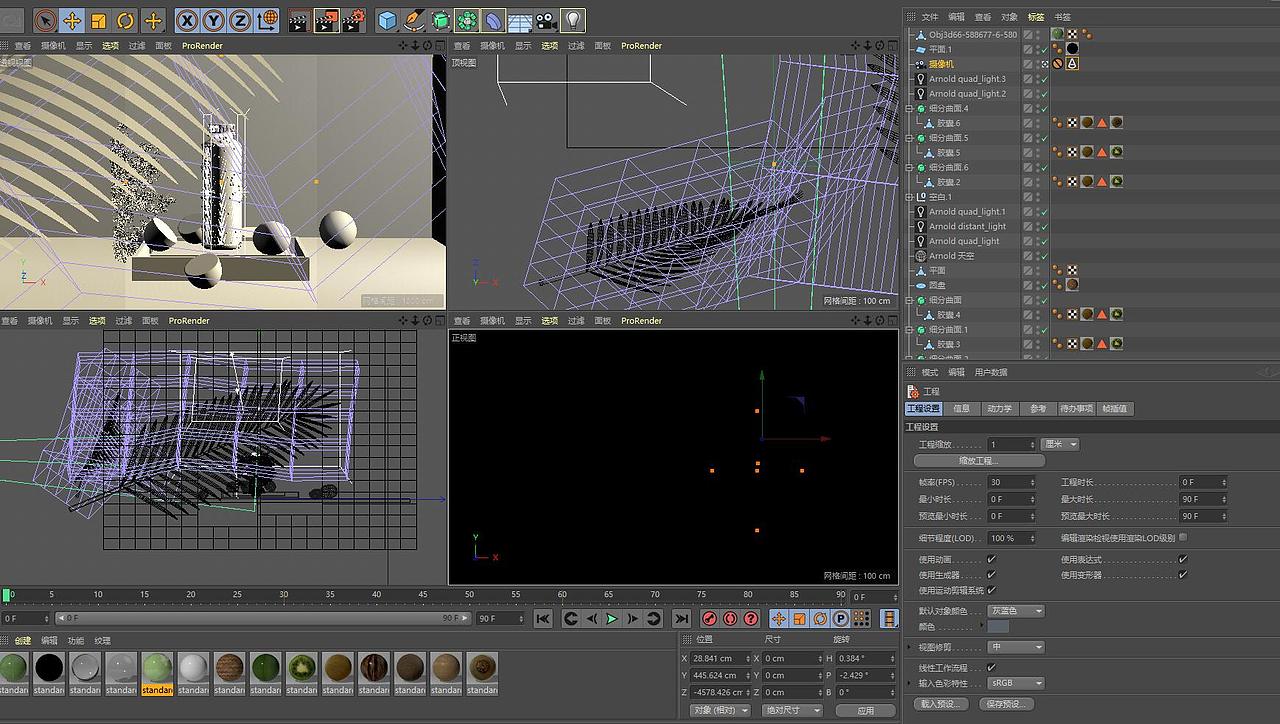The image size is (1280, 724).
Task: Switch to the ProRender tab in top-left viewport
Action: [204, 45]
